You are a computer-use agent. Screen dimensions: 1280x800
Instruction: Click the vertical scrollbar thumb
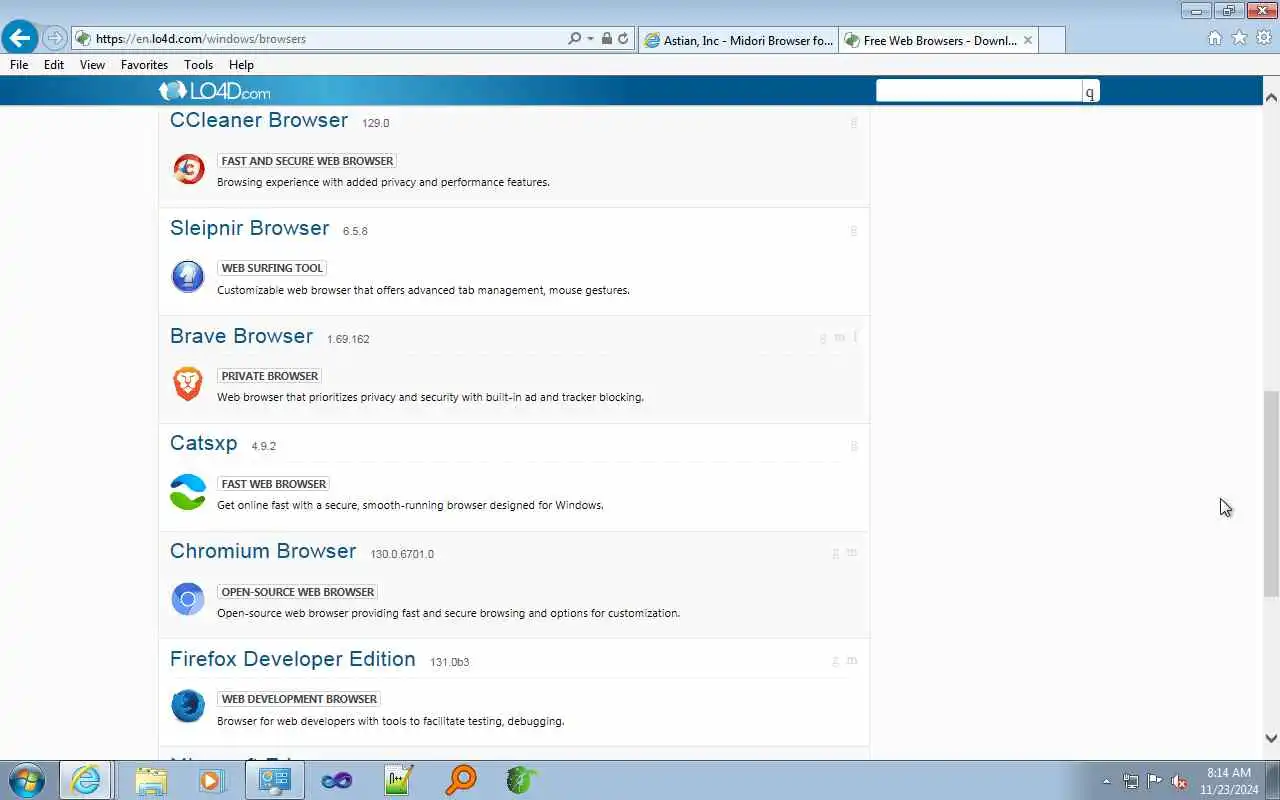pyautogui.click(x=1271, y=494)
